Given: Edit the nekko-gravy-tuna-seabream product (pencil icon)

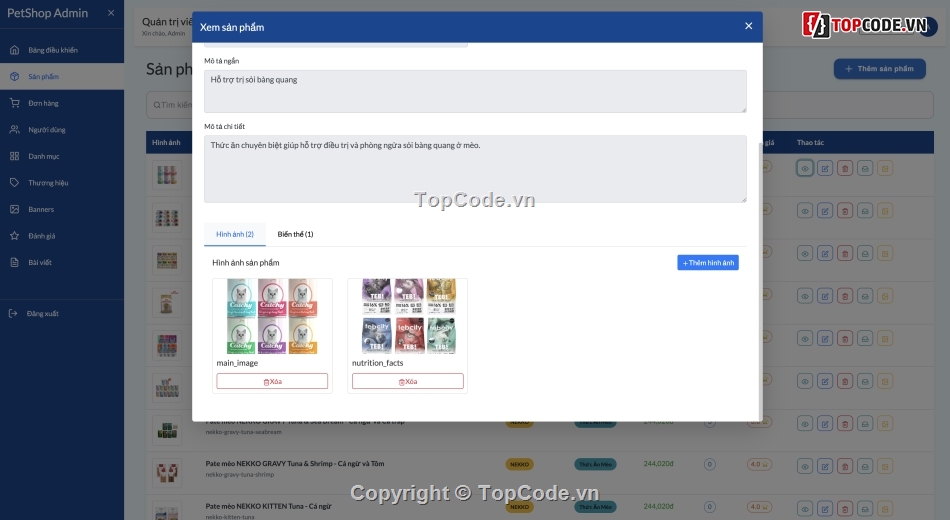Looking at the screenshot, I should [825, 424].
